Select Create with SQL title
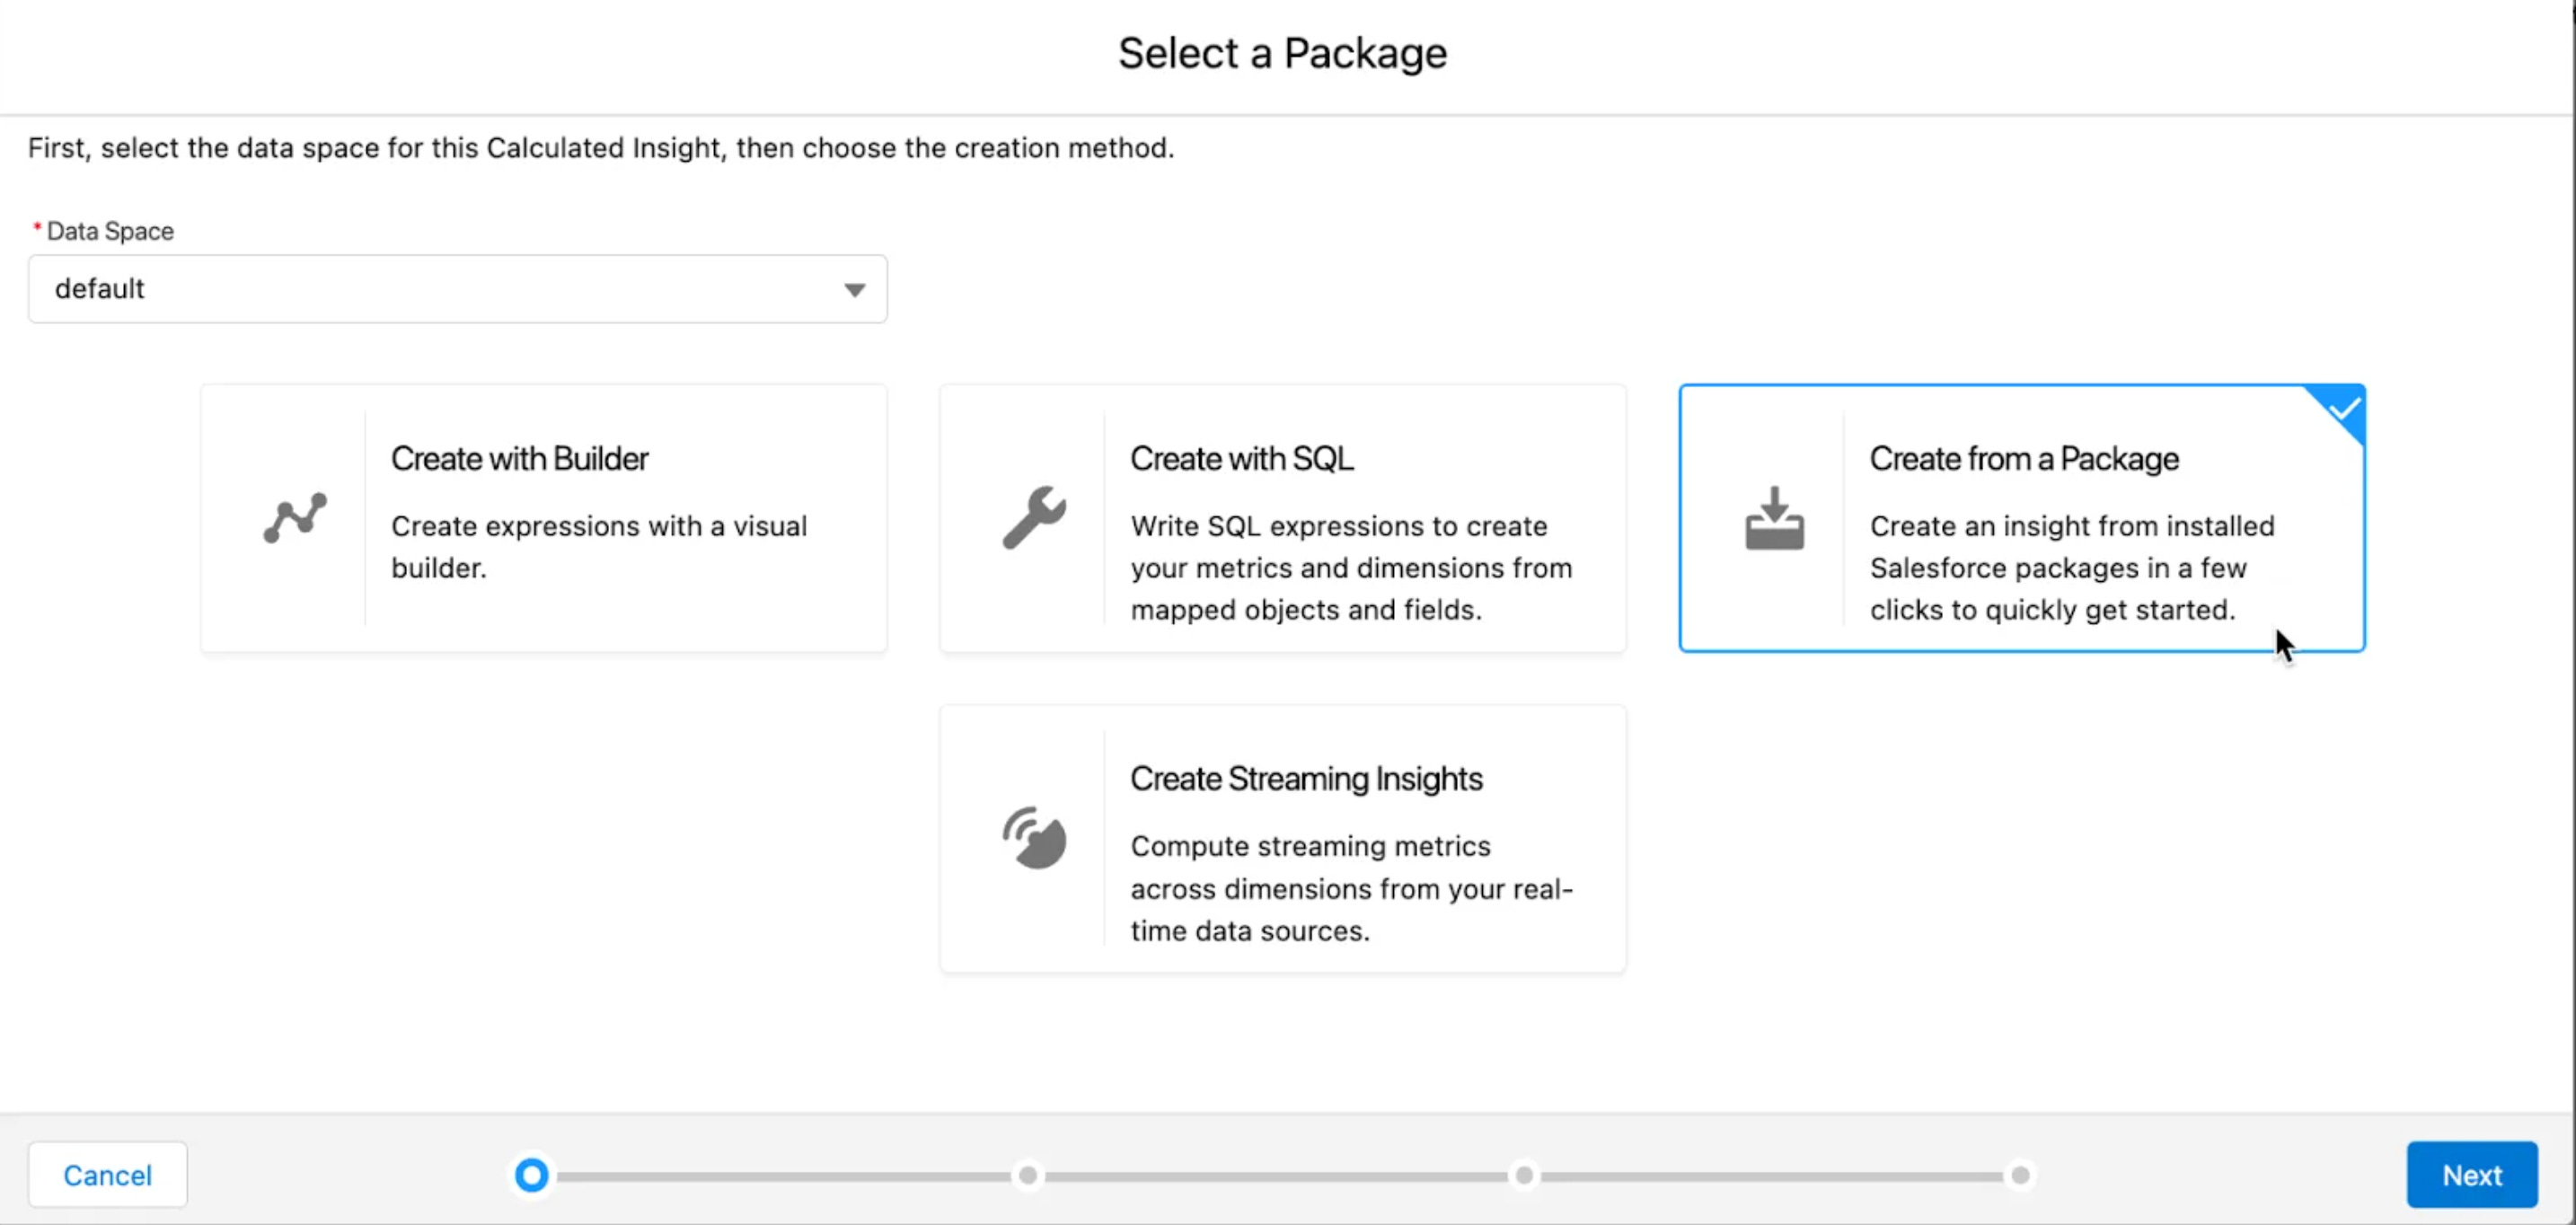 [1241, 459]
